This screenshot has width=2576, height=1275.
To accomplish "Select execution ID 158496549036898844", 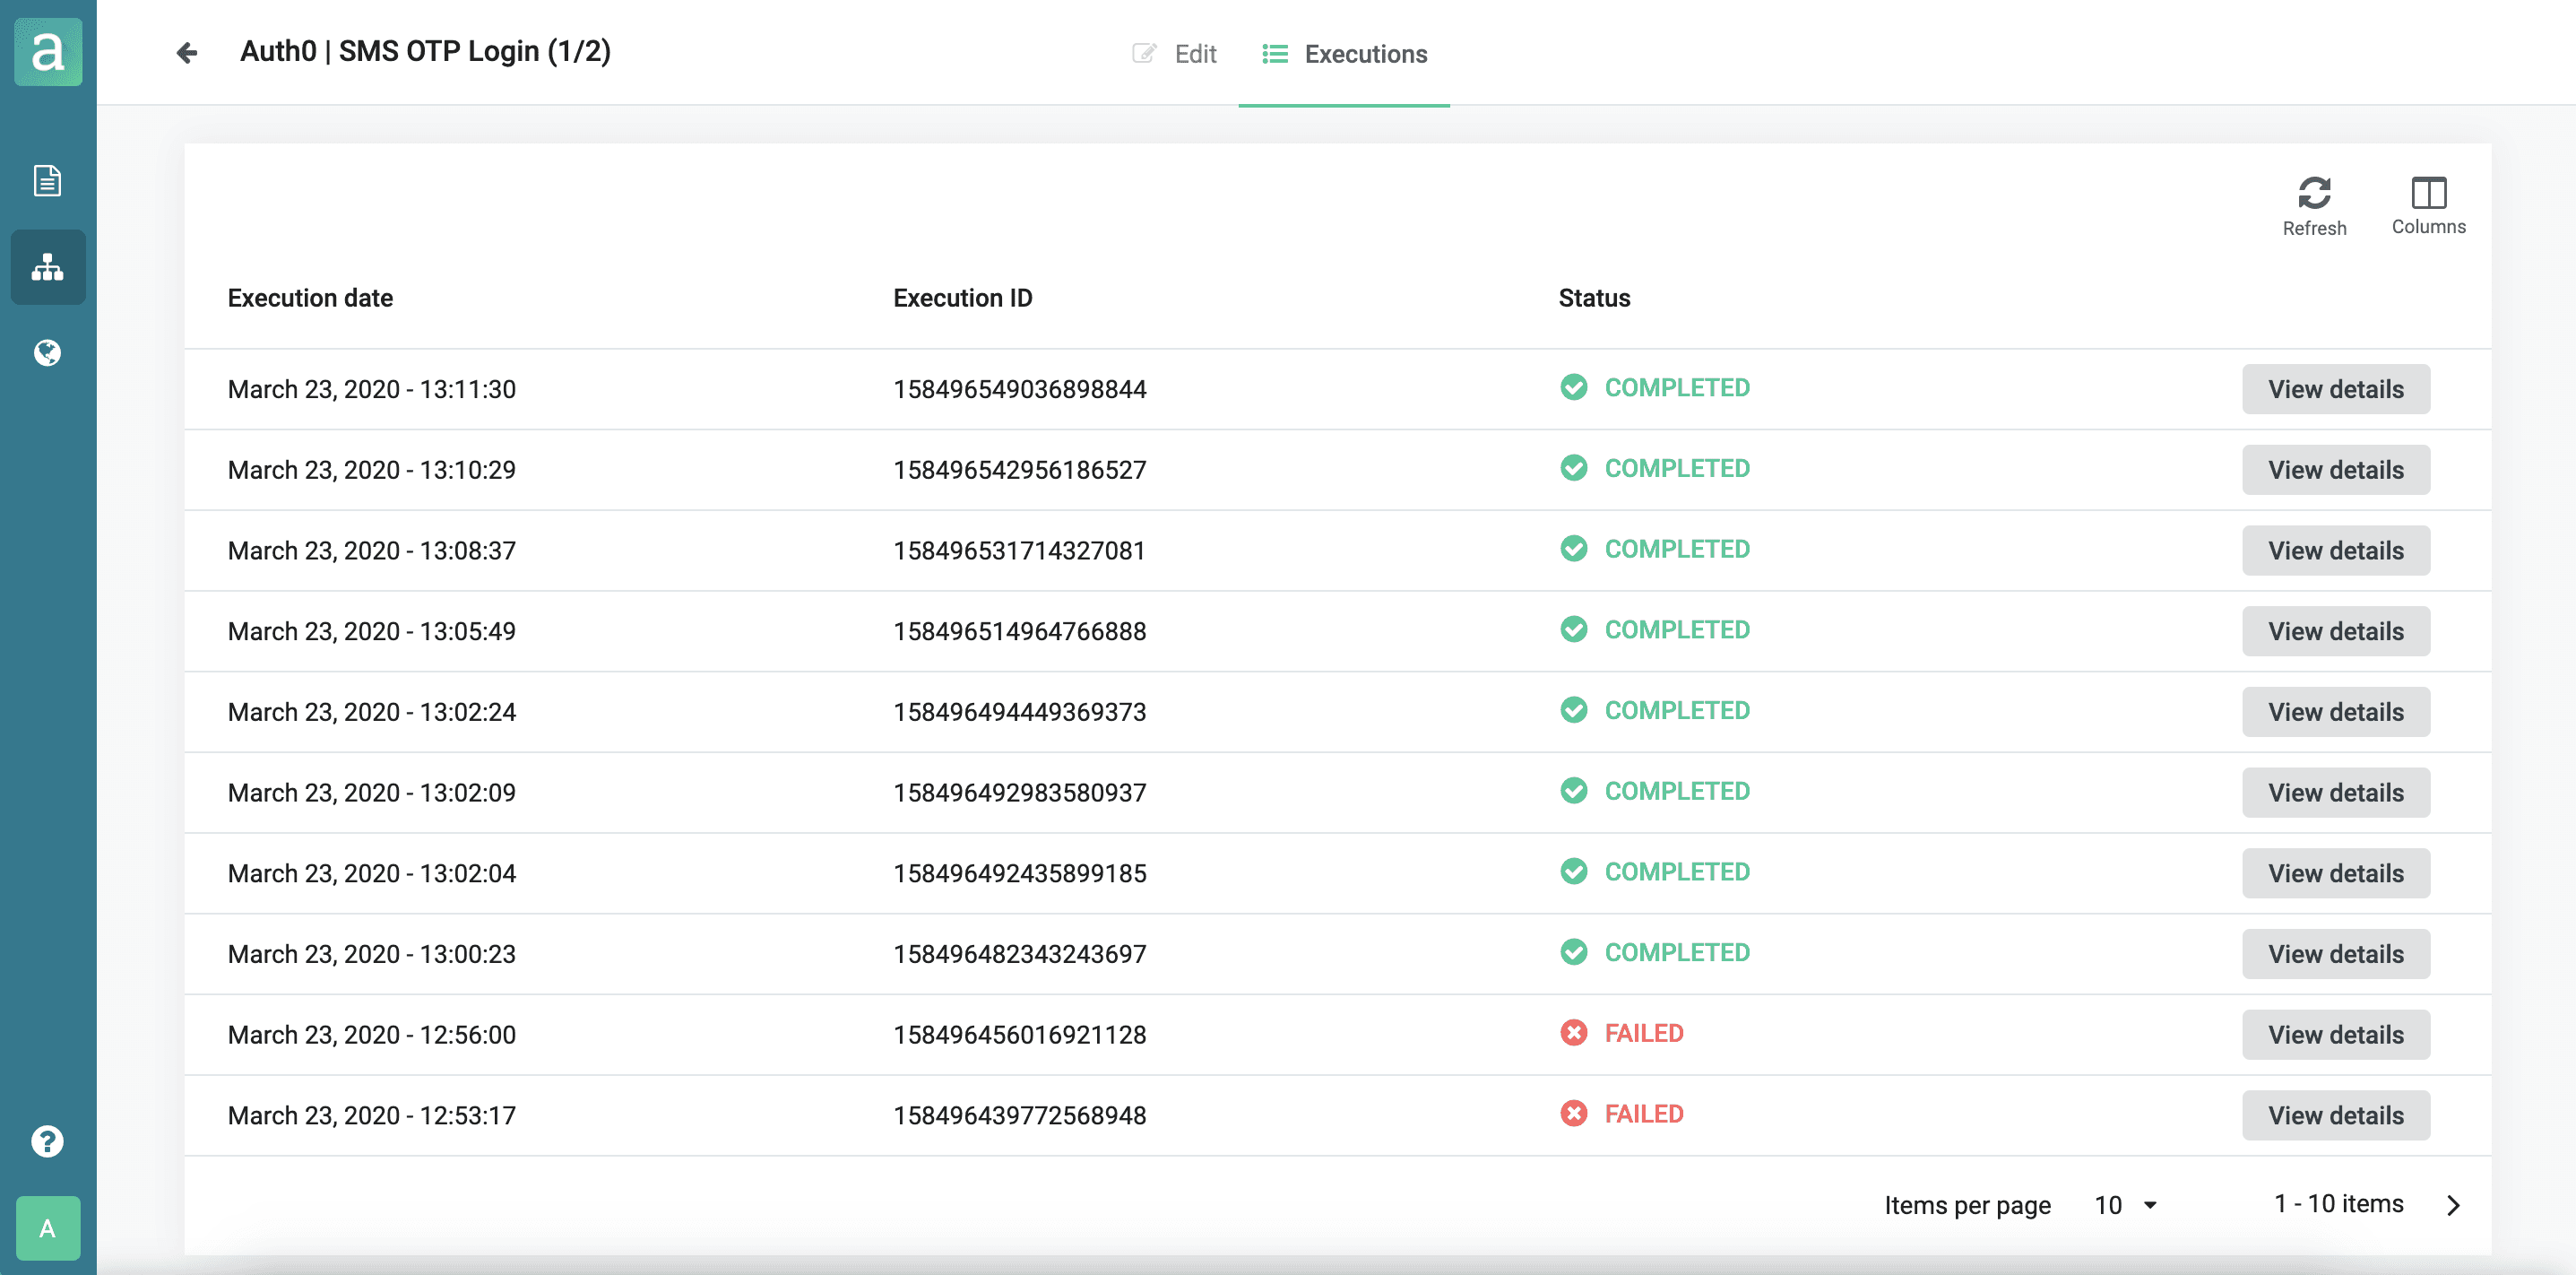I will [x=1019, y=389].
